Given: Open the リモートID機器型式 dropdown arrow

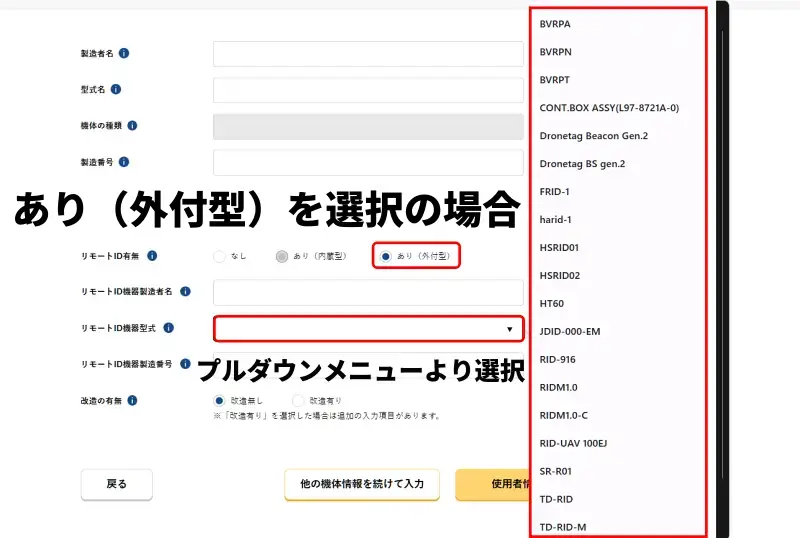Looking at the screenshot, I should (x=509, y=329).
